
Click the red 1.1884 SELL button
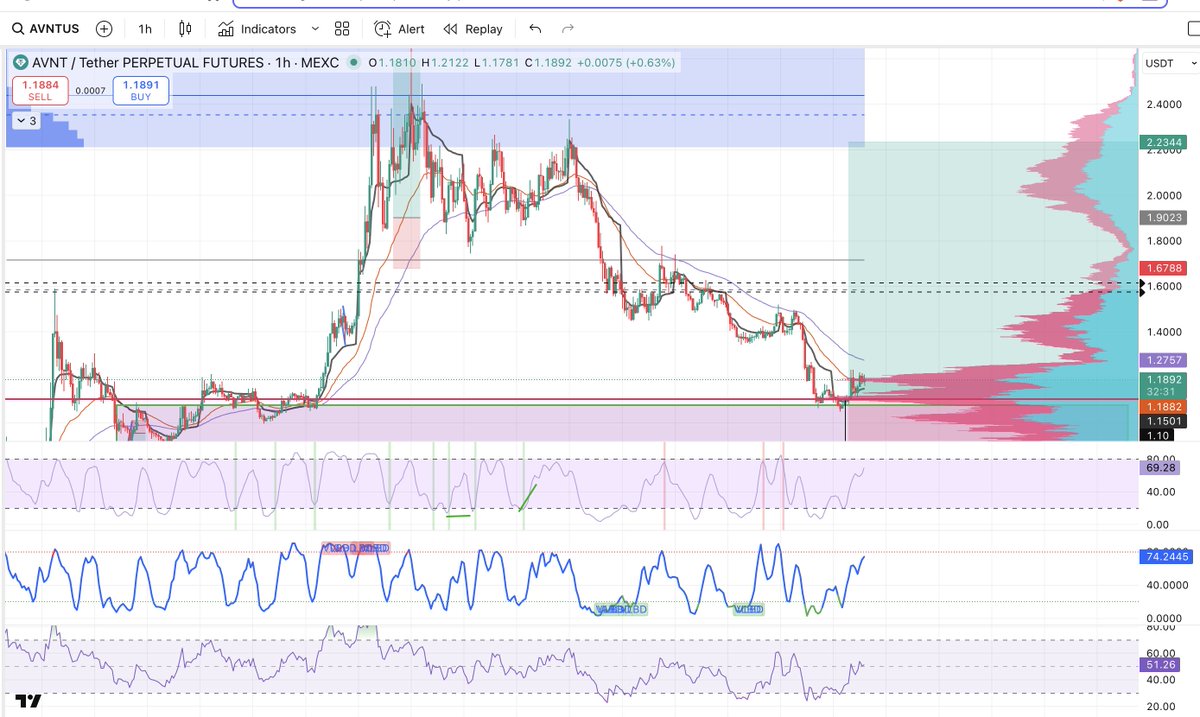(39, 91)
